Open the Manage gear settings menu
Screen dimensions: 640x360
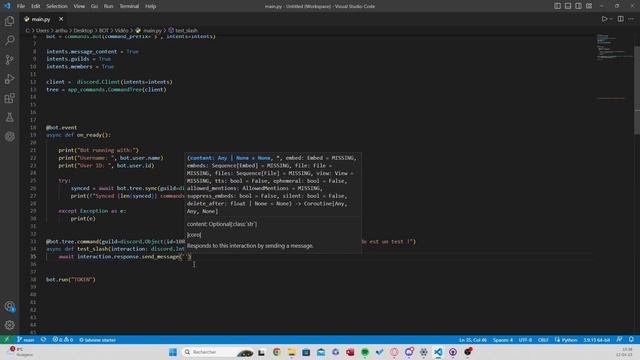pyautogui.click(x=9, y=325)
